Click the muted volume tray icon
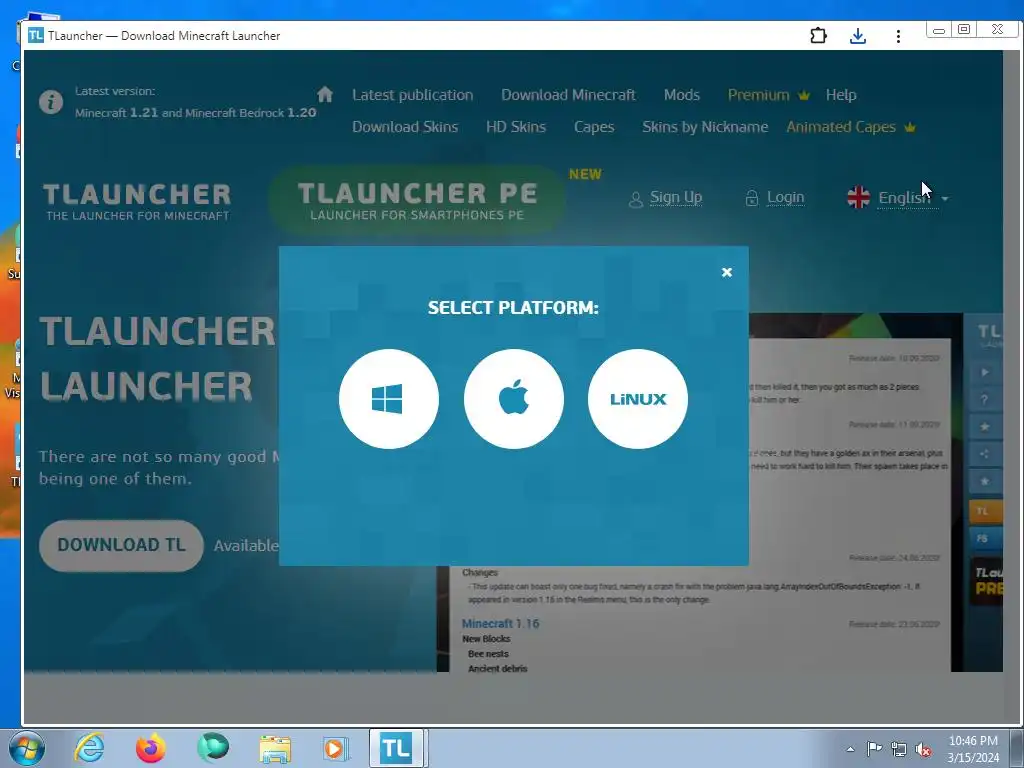1024x768 pixels. point(923,750)
